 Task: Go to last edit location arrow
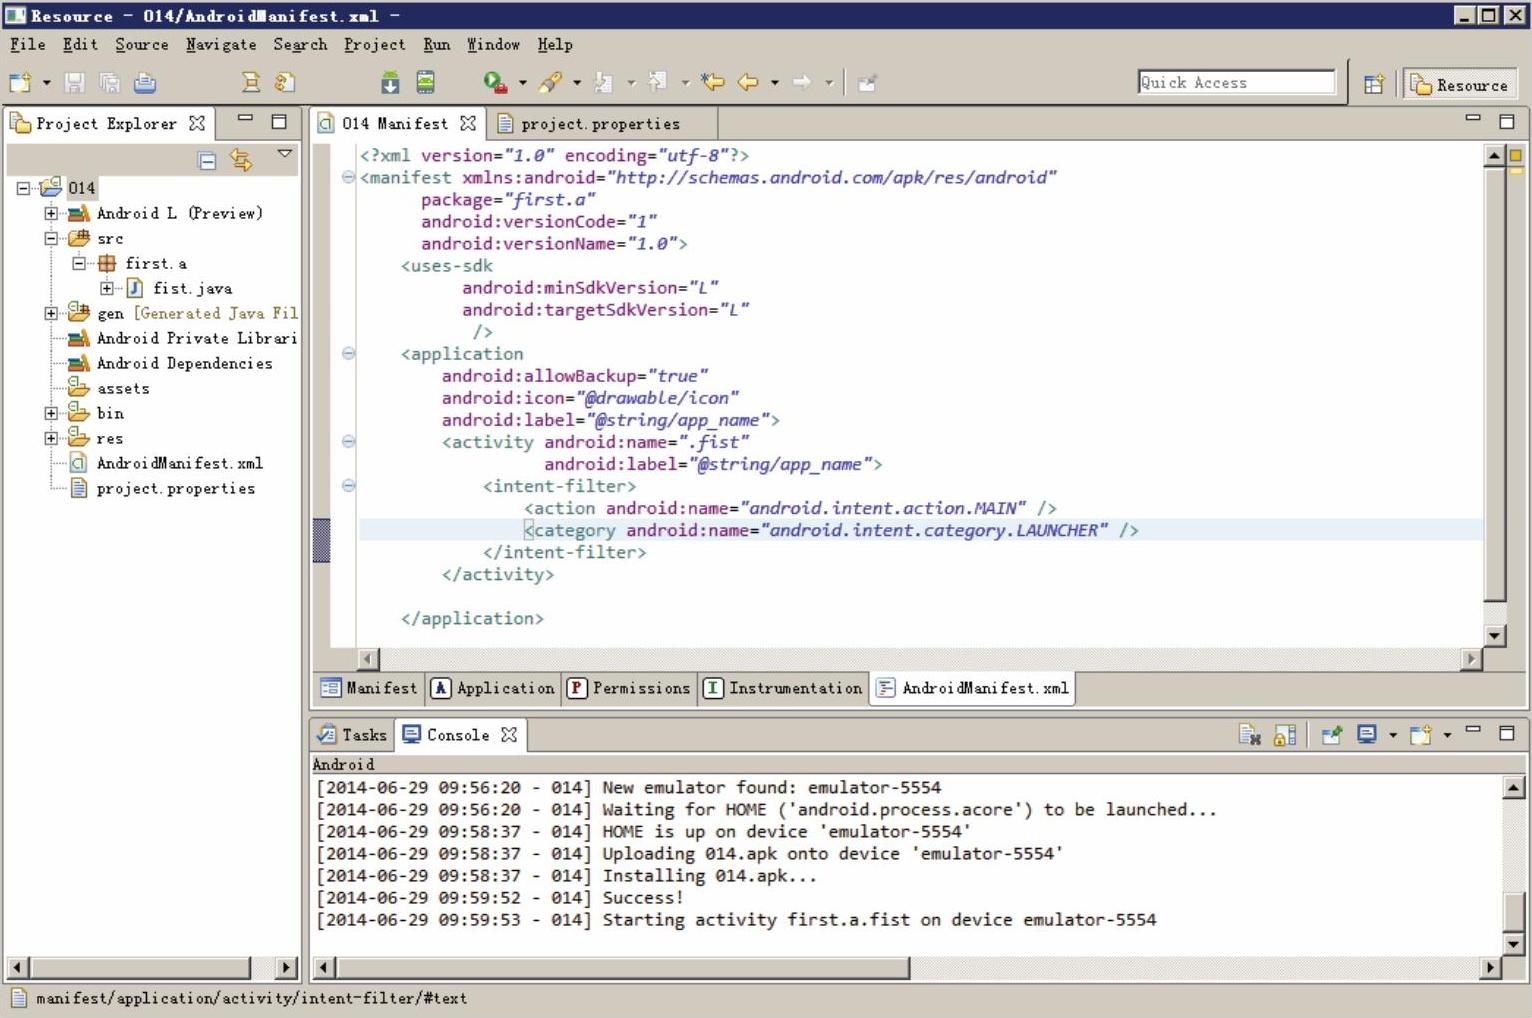[713, 83]
